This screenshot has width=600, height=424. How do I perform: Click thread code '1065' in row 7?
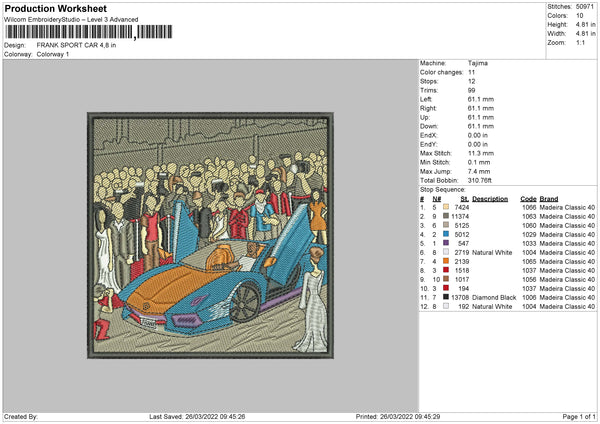529,261
